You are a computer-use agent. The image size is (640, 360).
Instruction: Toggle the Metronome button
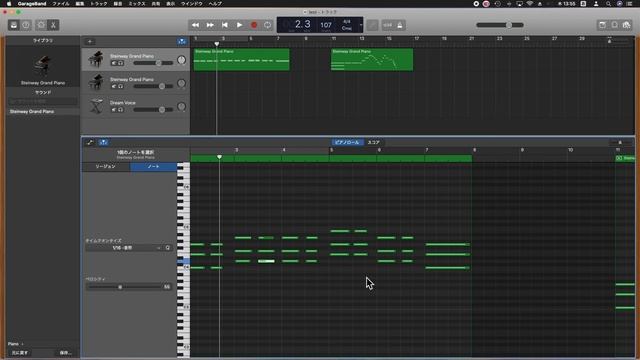[x=400, y=25]
